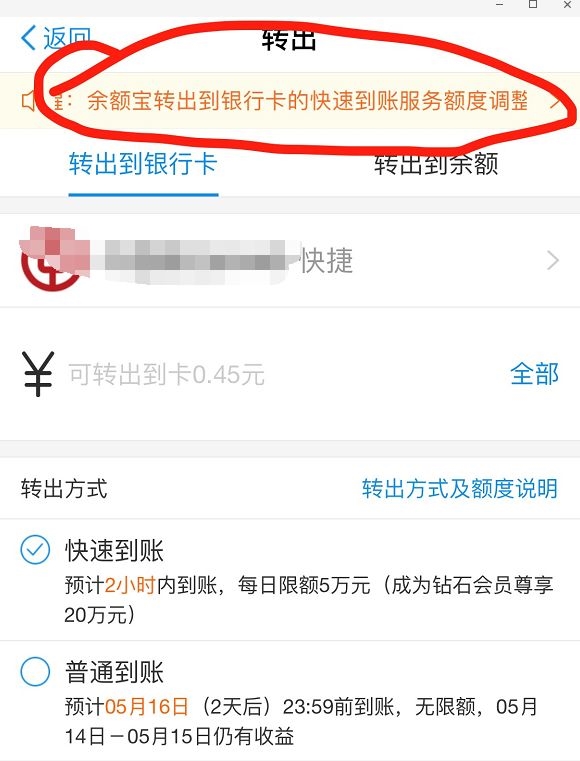Screen dimensions: 580x761
Task: Maximize the window
Action: pyautogui.click(x=533, y=5)
